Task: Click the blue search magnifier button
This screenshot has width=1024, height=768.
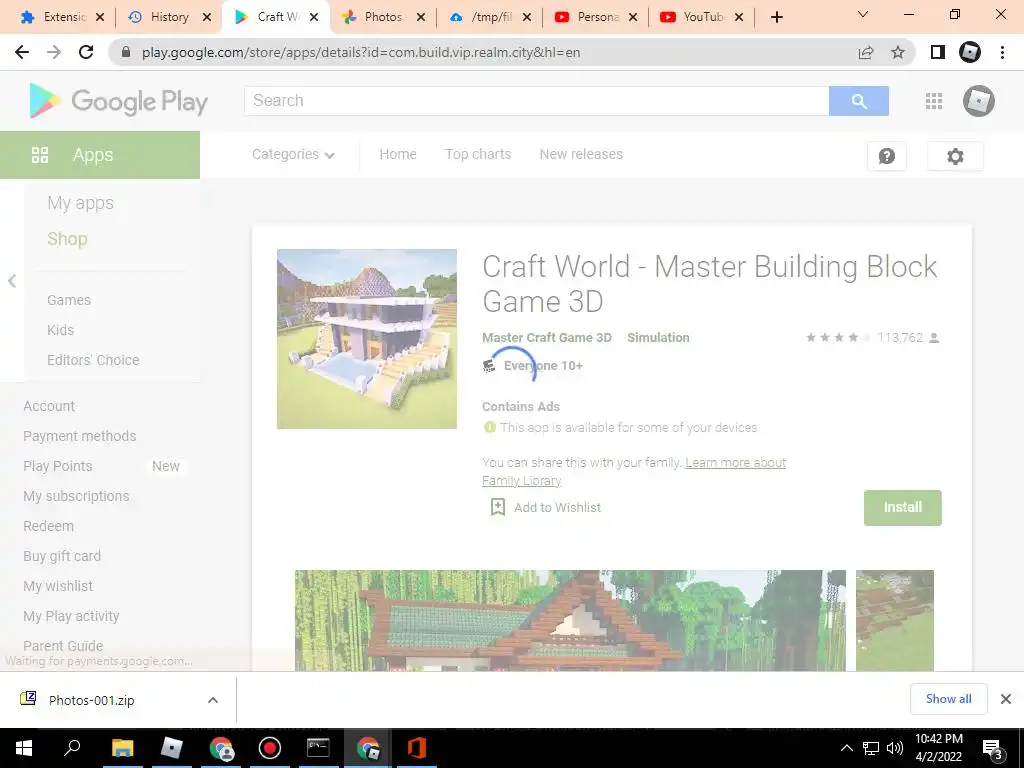Action: (859, 101)
